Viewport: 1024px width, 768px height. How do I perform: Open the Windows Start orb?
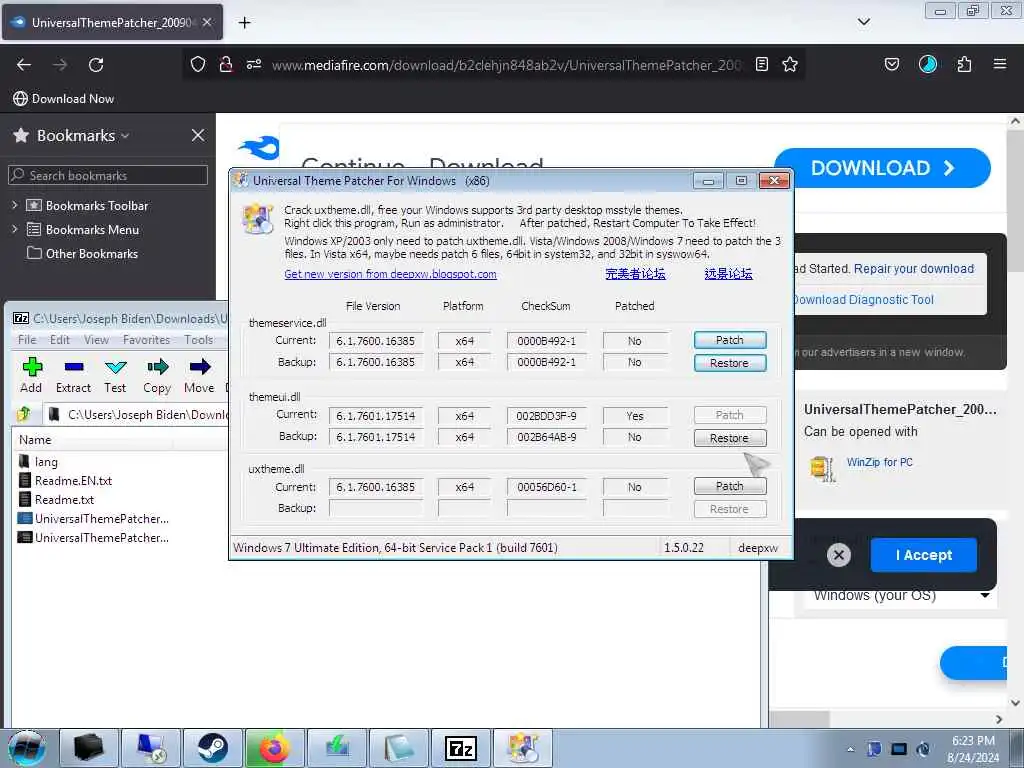point(27,748)
